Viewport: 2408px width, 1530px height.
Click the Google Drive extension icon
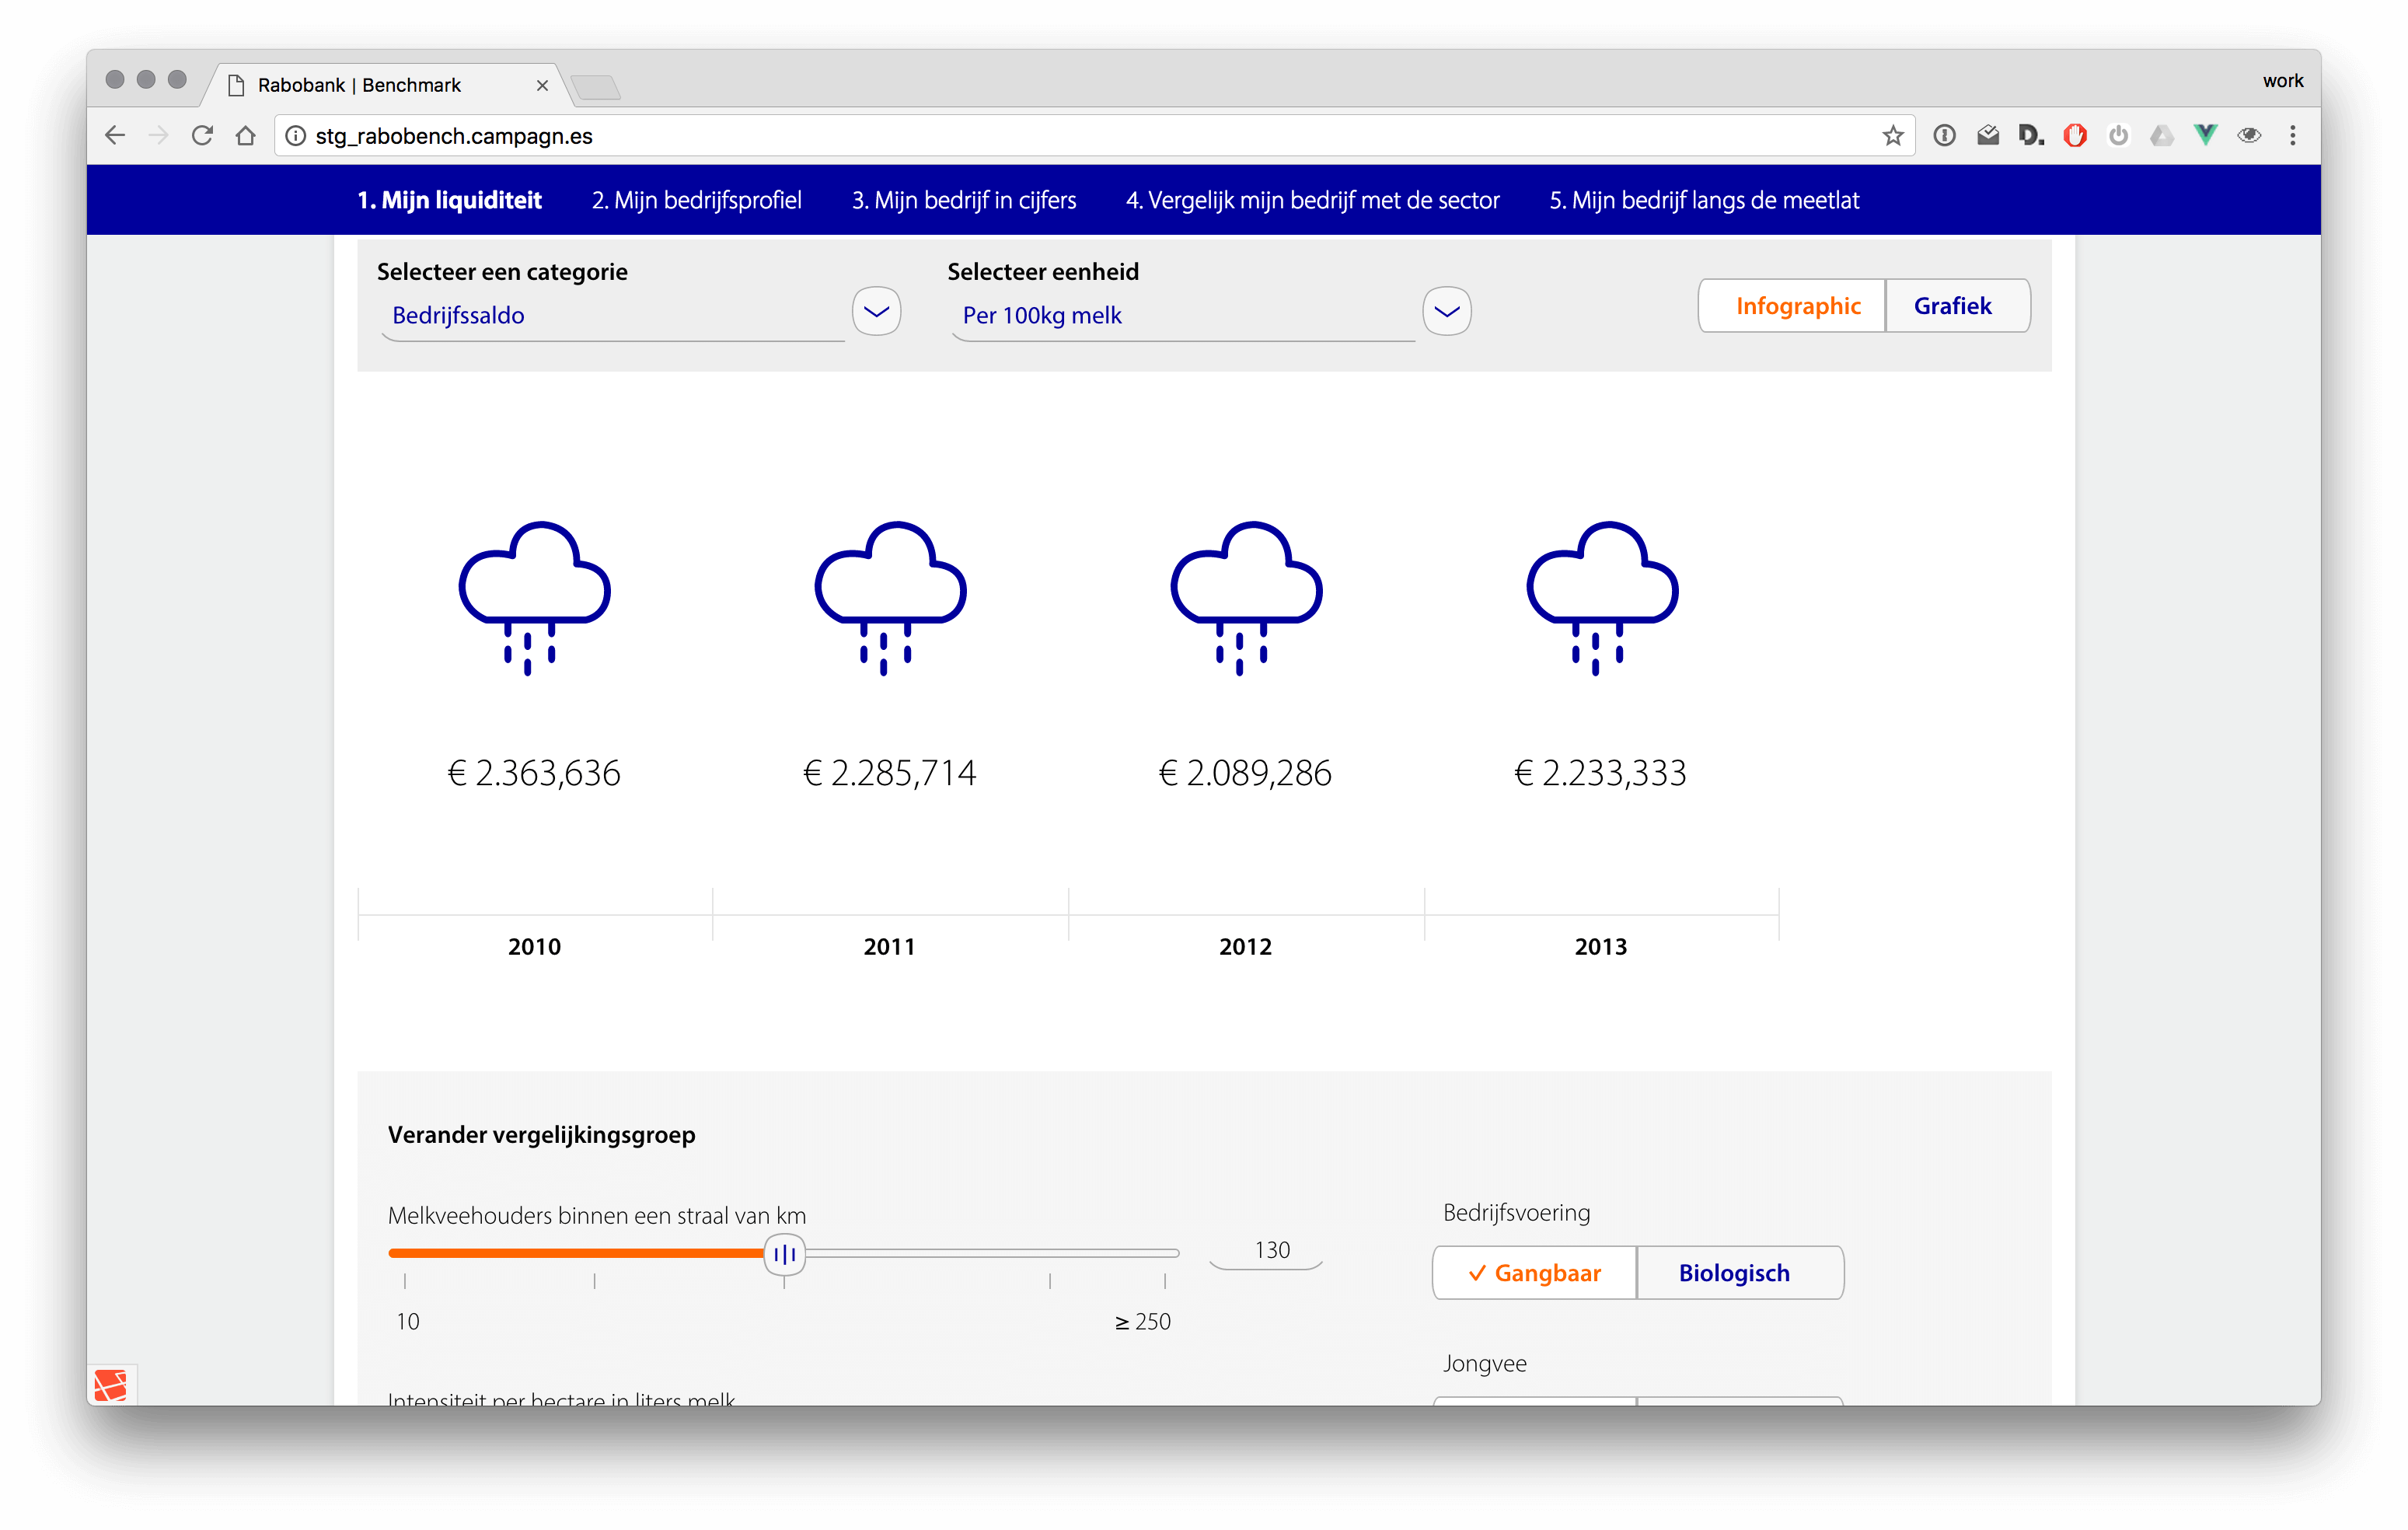coord(2161,135)
